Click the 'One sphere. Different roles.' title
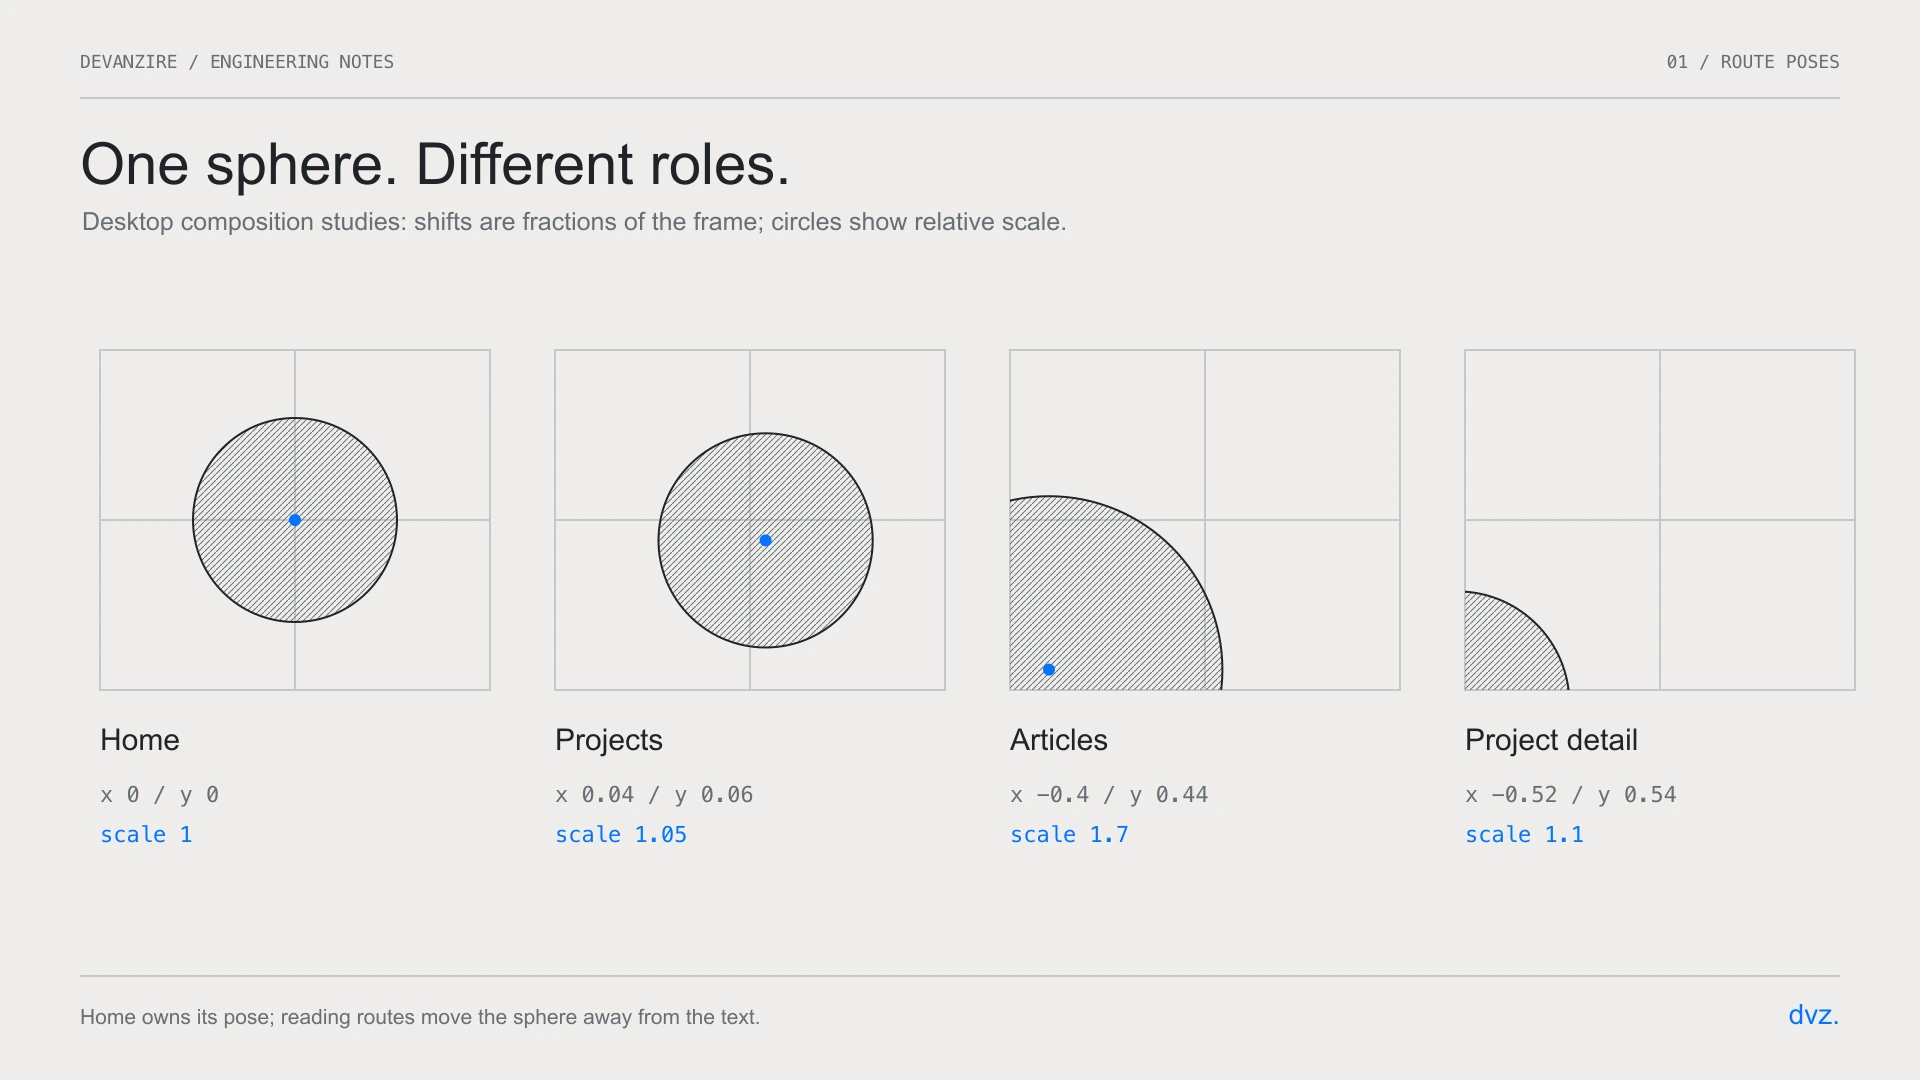The width and height of the screenshot is (1920, 1080). coord(435,164)
